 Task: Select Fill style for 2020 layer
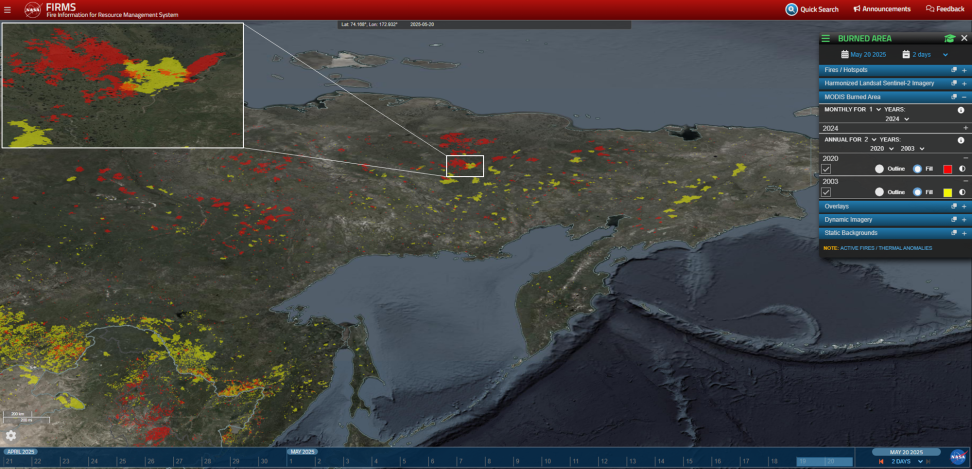coord(917,169)
